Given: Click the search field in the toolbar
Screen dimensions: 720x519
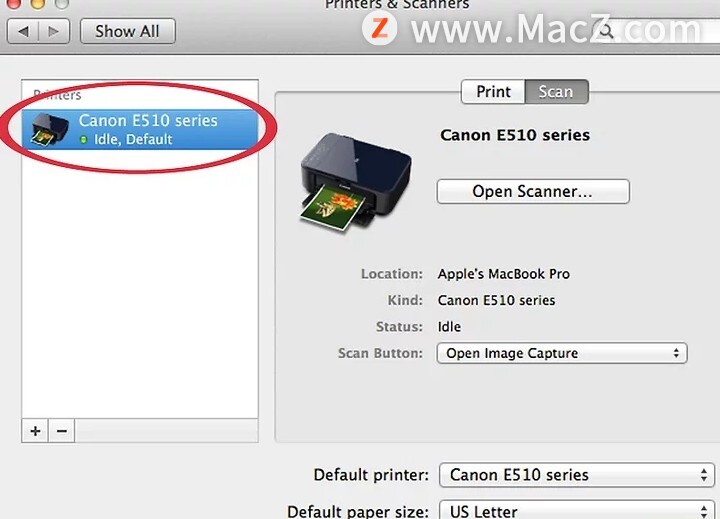Looking at the screenshot, I should coord(657,31).
